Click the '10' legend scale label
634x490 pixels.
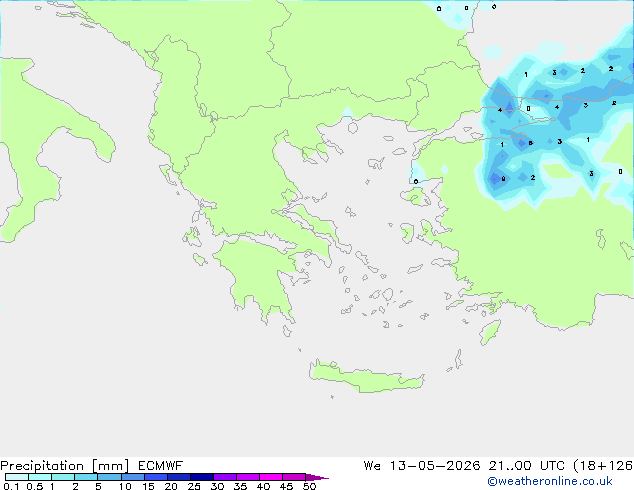coord(125,486)
